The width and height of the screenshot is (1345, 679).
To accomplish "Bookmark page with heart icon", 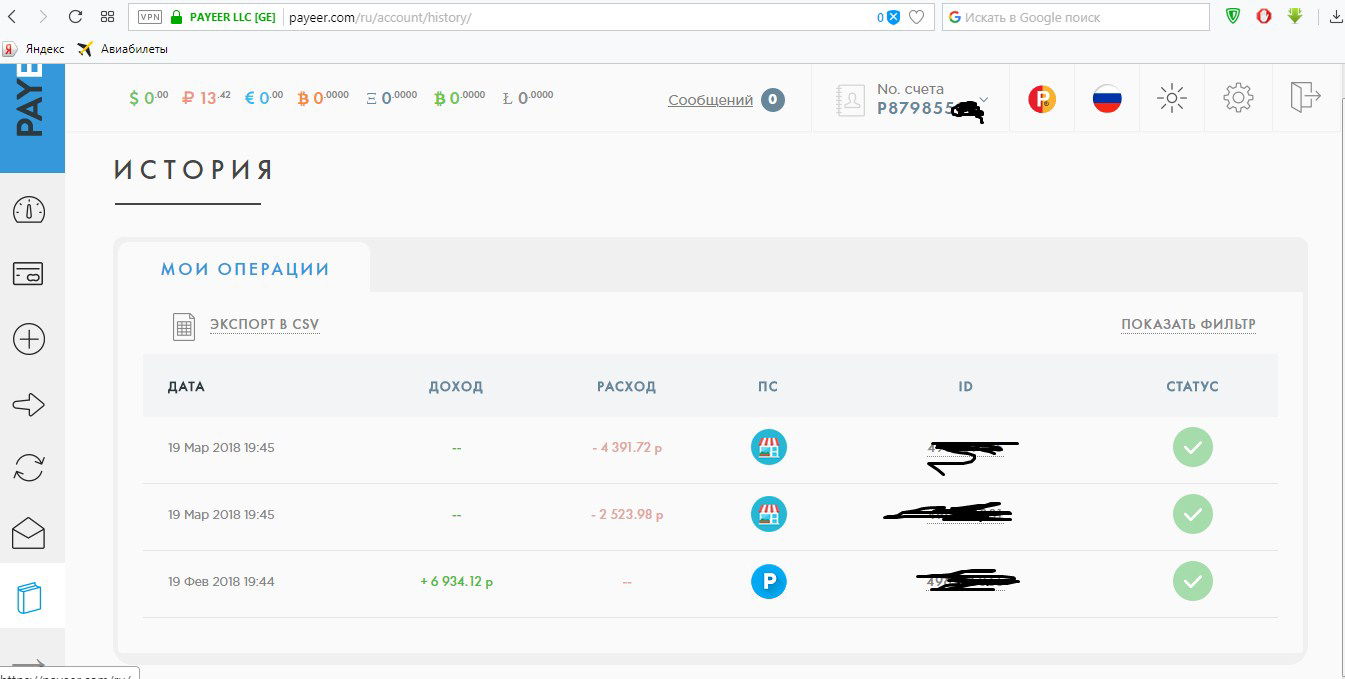I will (916, 17).
